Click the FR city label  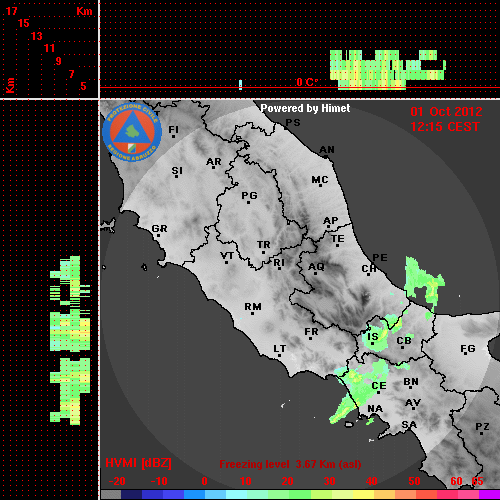point(311,332)
